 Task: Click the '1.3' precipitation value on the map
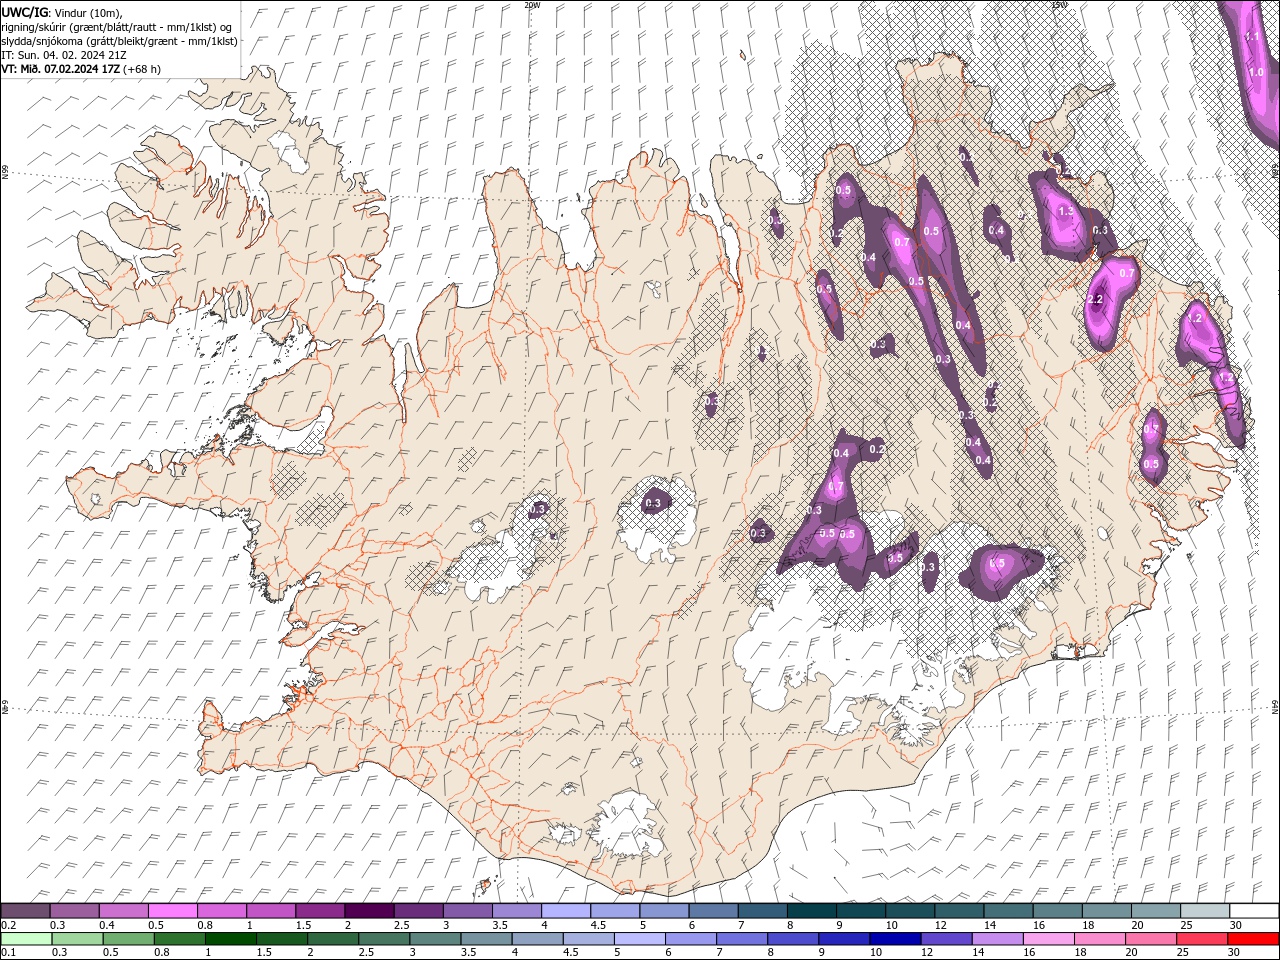[1066, 212]
